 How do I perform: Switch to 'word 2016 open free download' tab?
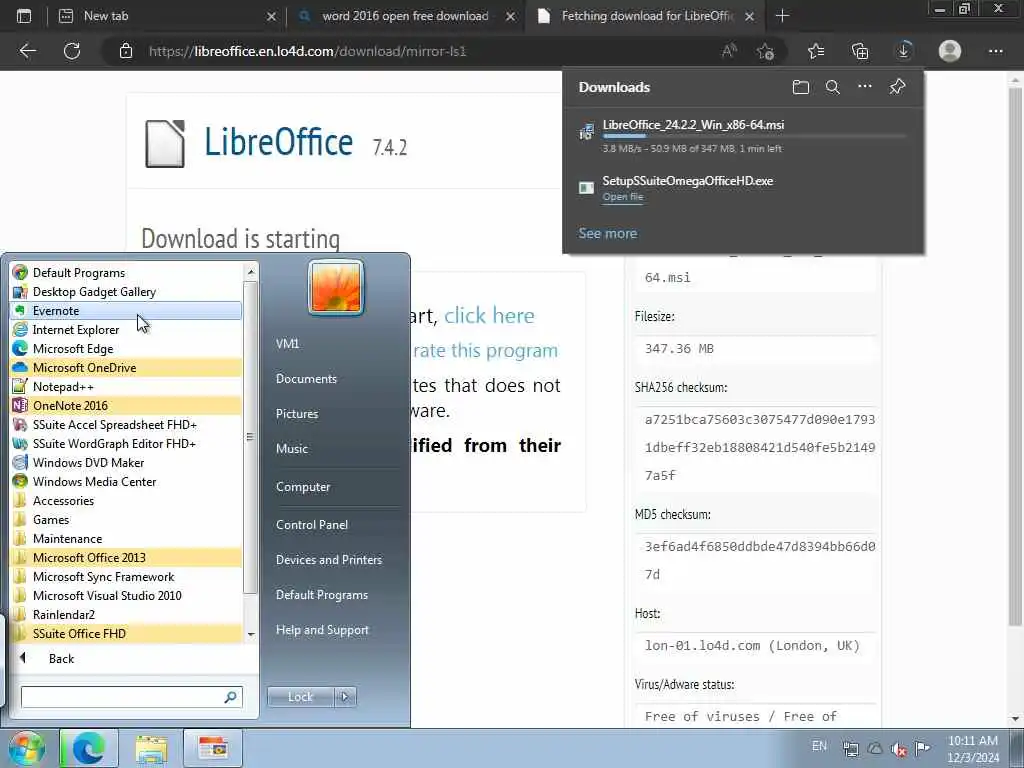coord(406,16)
